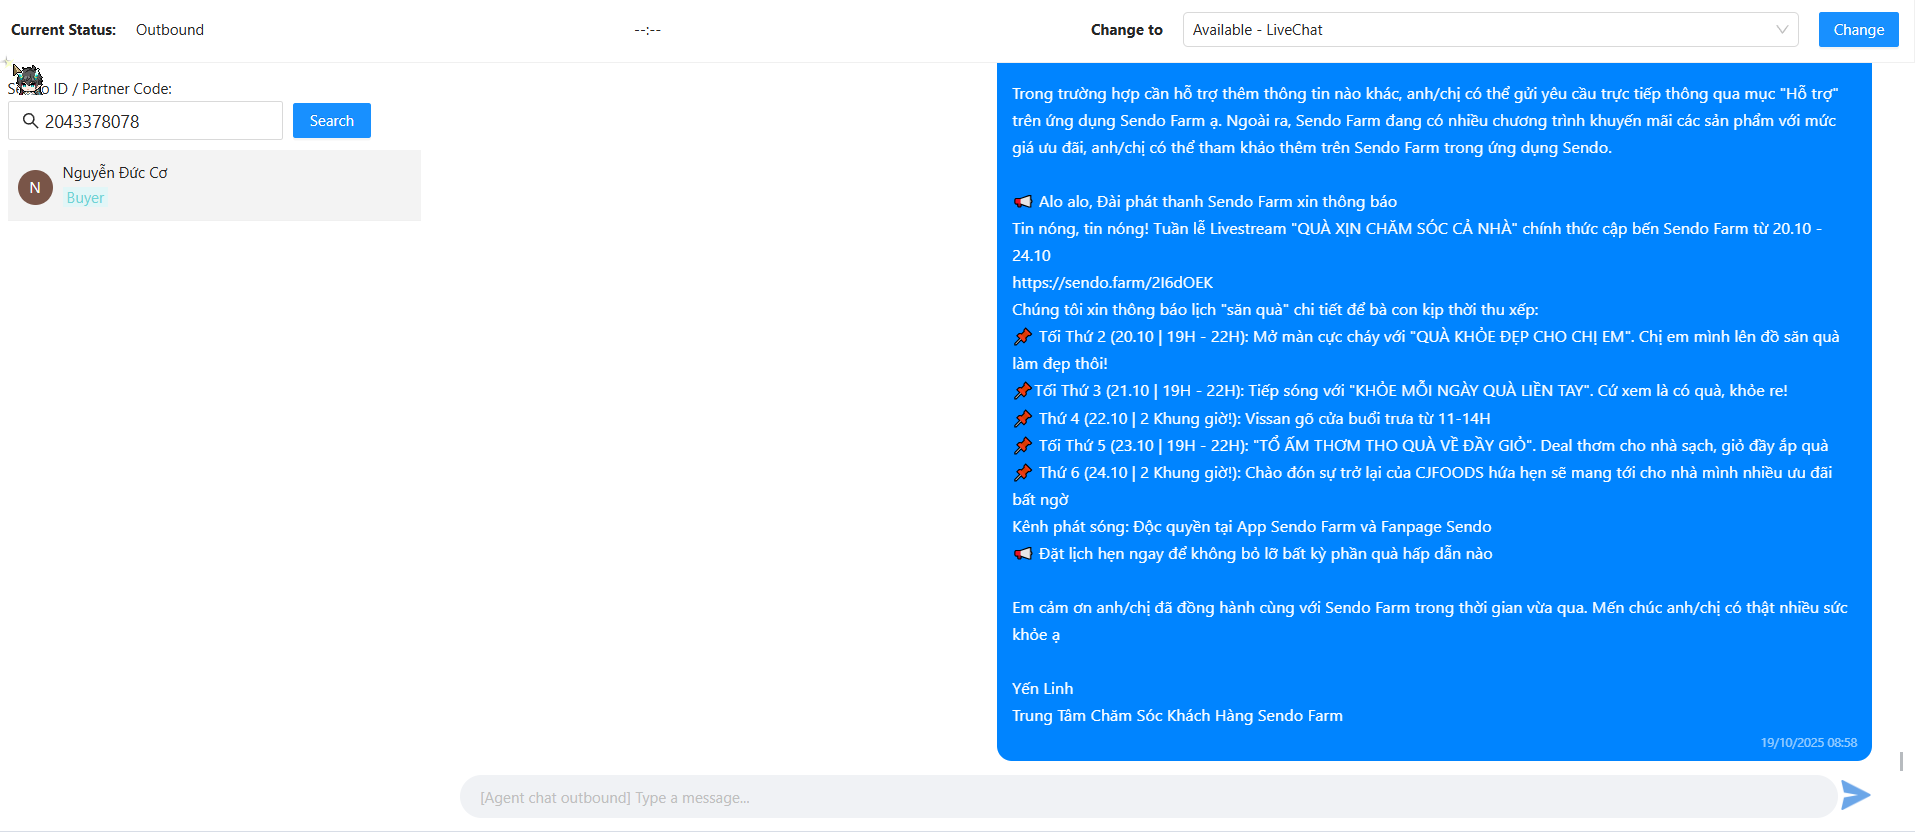Open the https://sendo.farm/2I6dOEK link
Image resolution: width=1915 pixels, height=839 pixels.
click(1112, 283)
